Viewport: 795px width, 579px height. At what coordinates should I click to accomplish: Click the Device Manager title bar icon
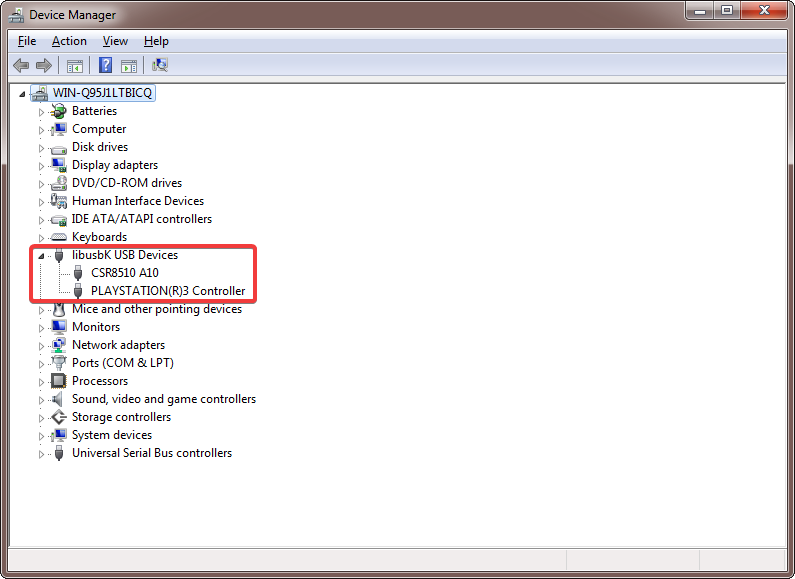pyautogui.click(x=16, y=15)
